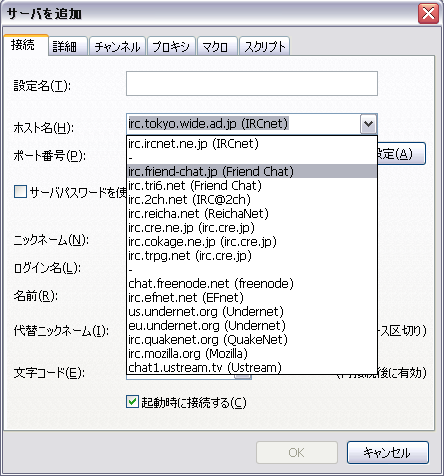Uncheck 起動時に接続する checkbox
The width and height of the screenshot is (444, 476).
coord(132,401)
